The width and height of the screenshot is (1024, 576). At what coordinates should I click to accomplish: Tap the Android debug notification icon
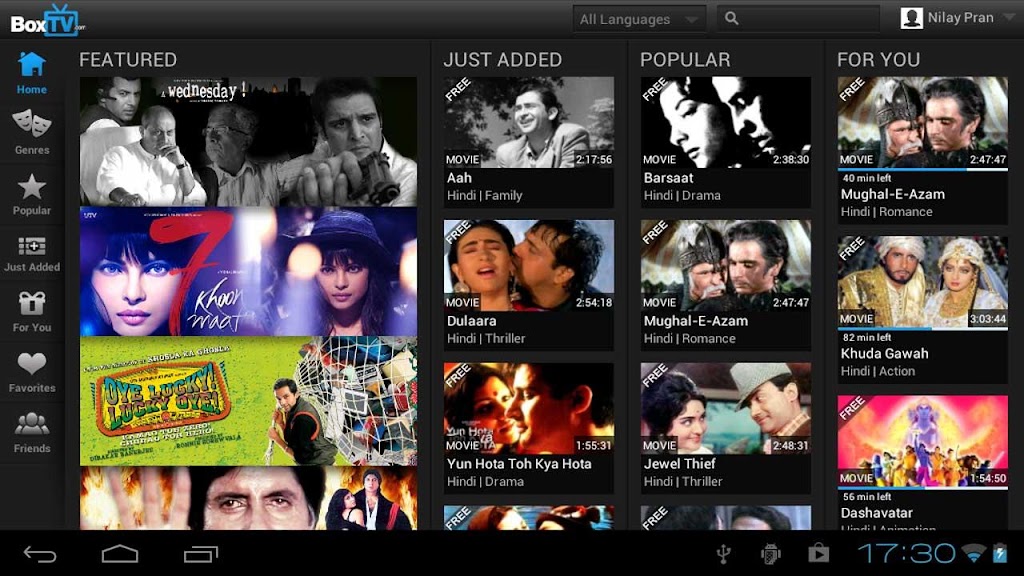tap(771, 554)
